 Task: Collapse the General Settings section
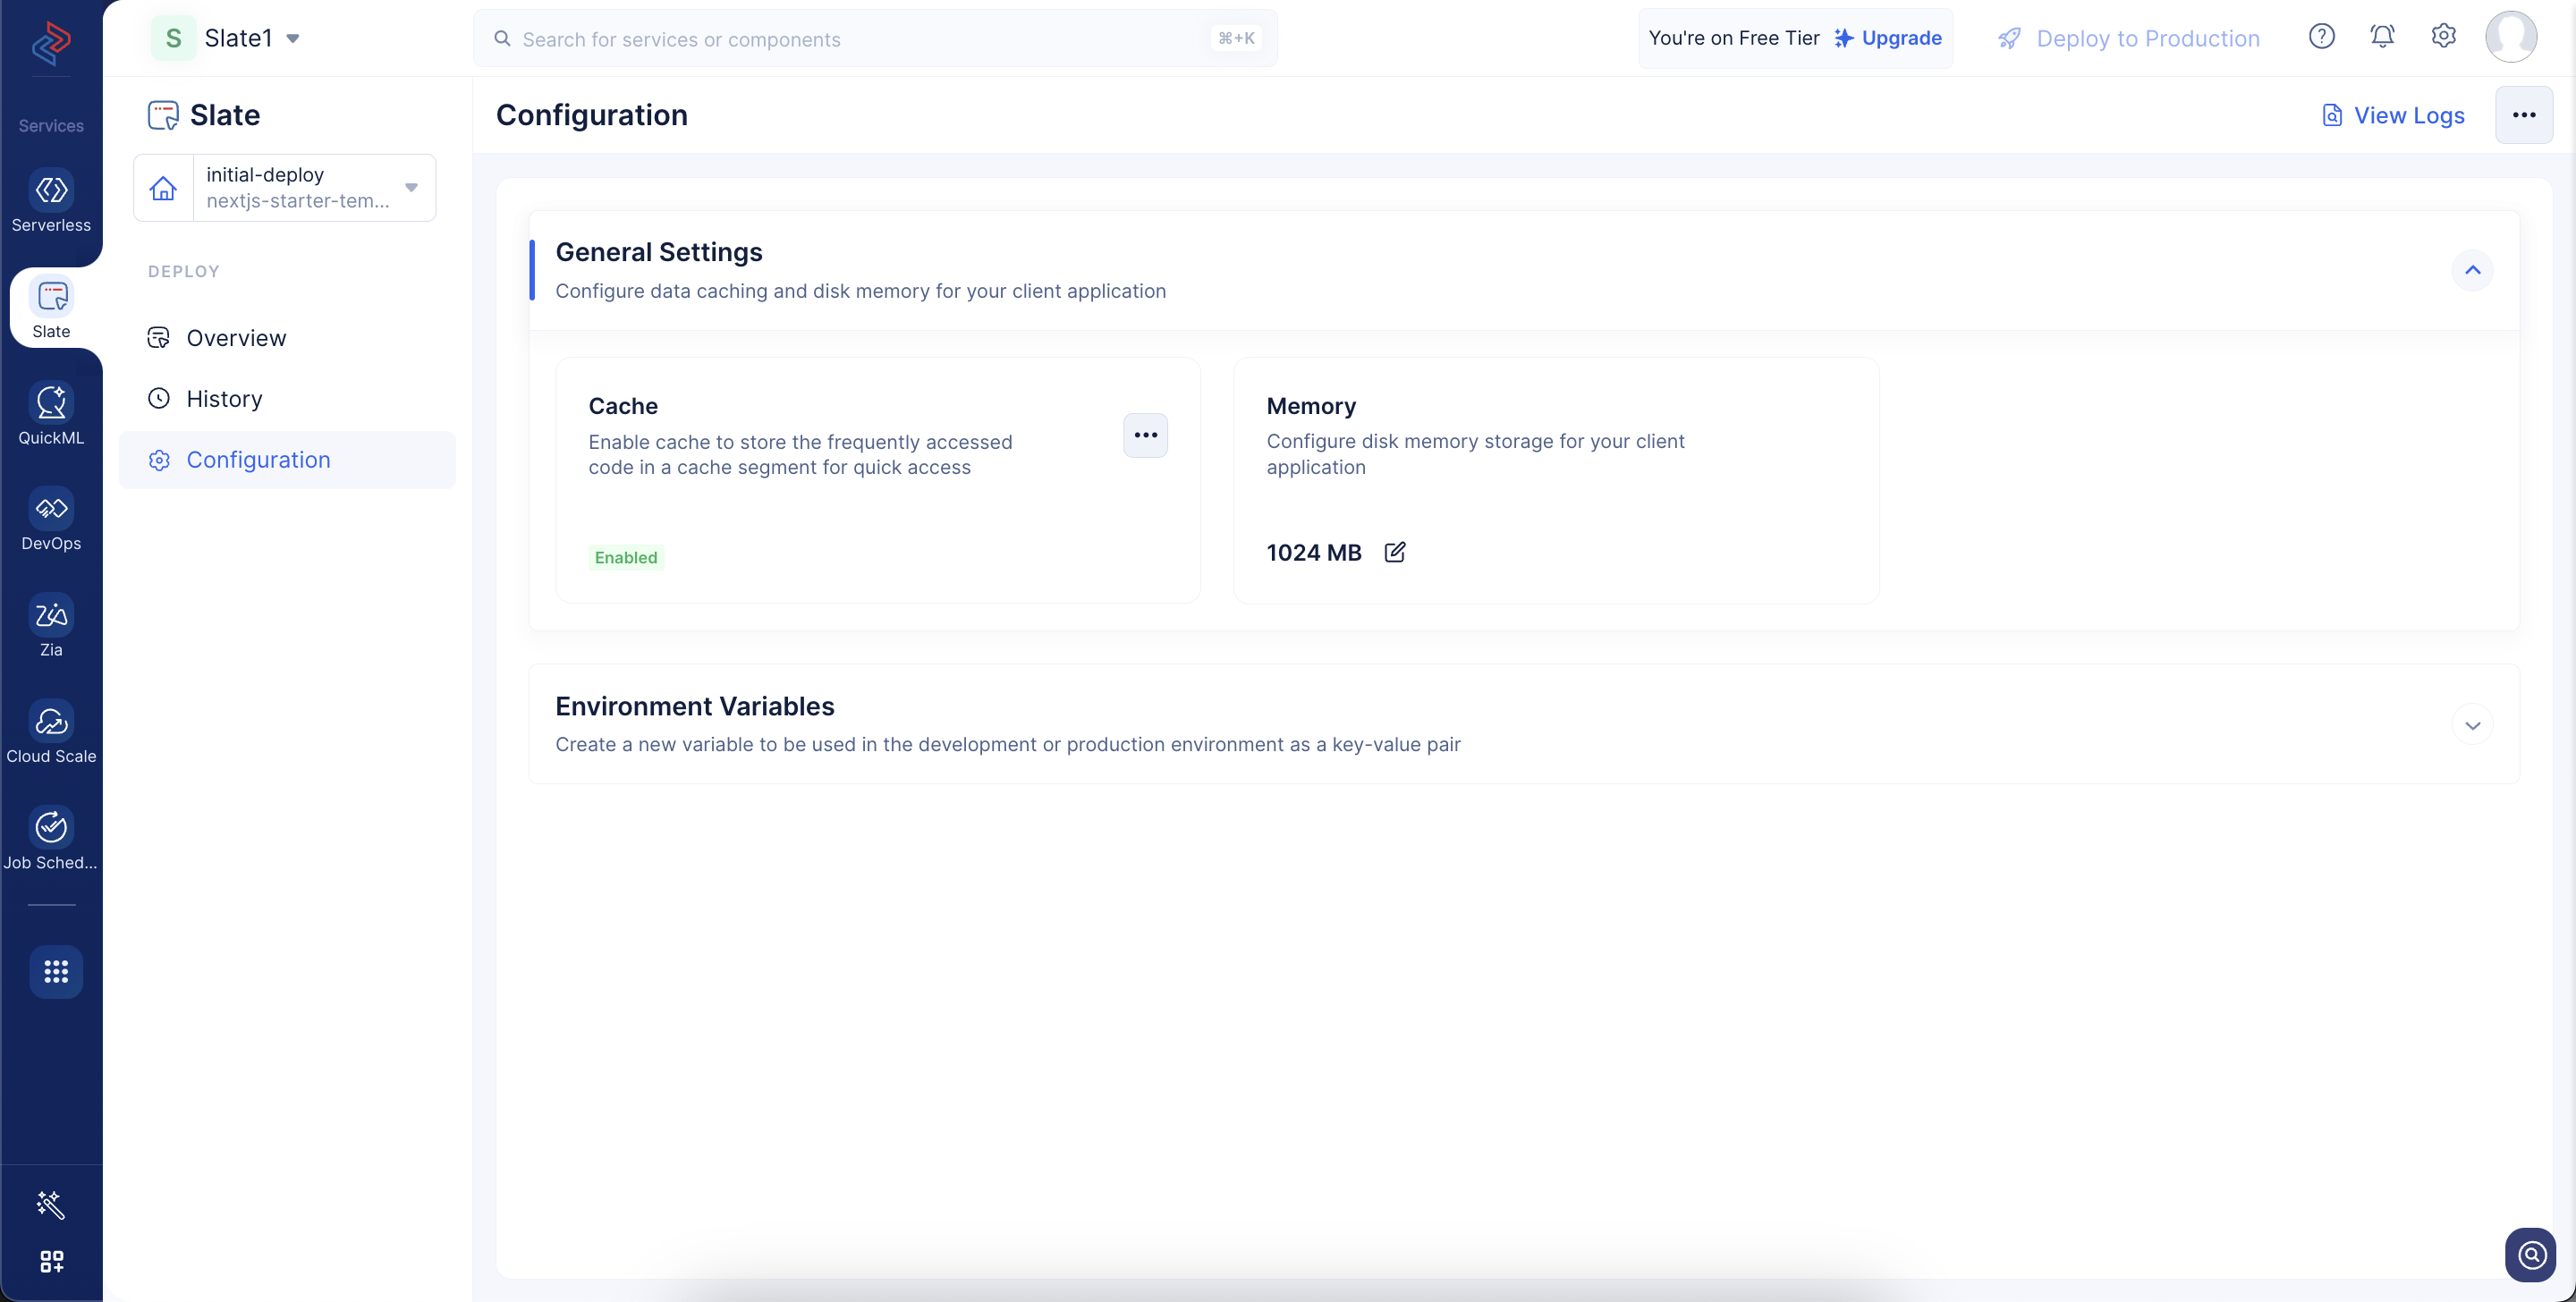[2472, 270]
